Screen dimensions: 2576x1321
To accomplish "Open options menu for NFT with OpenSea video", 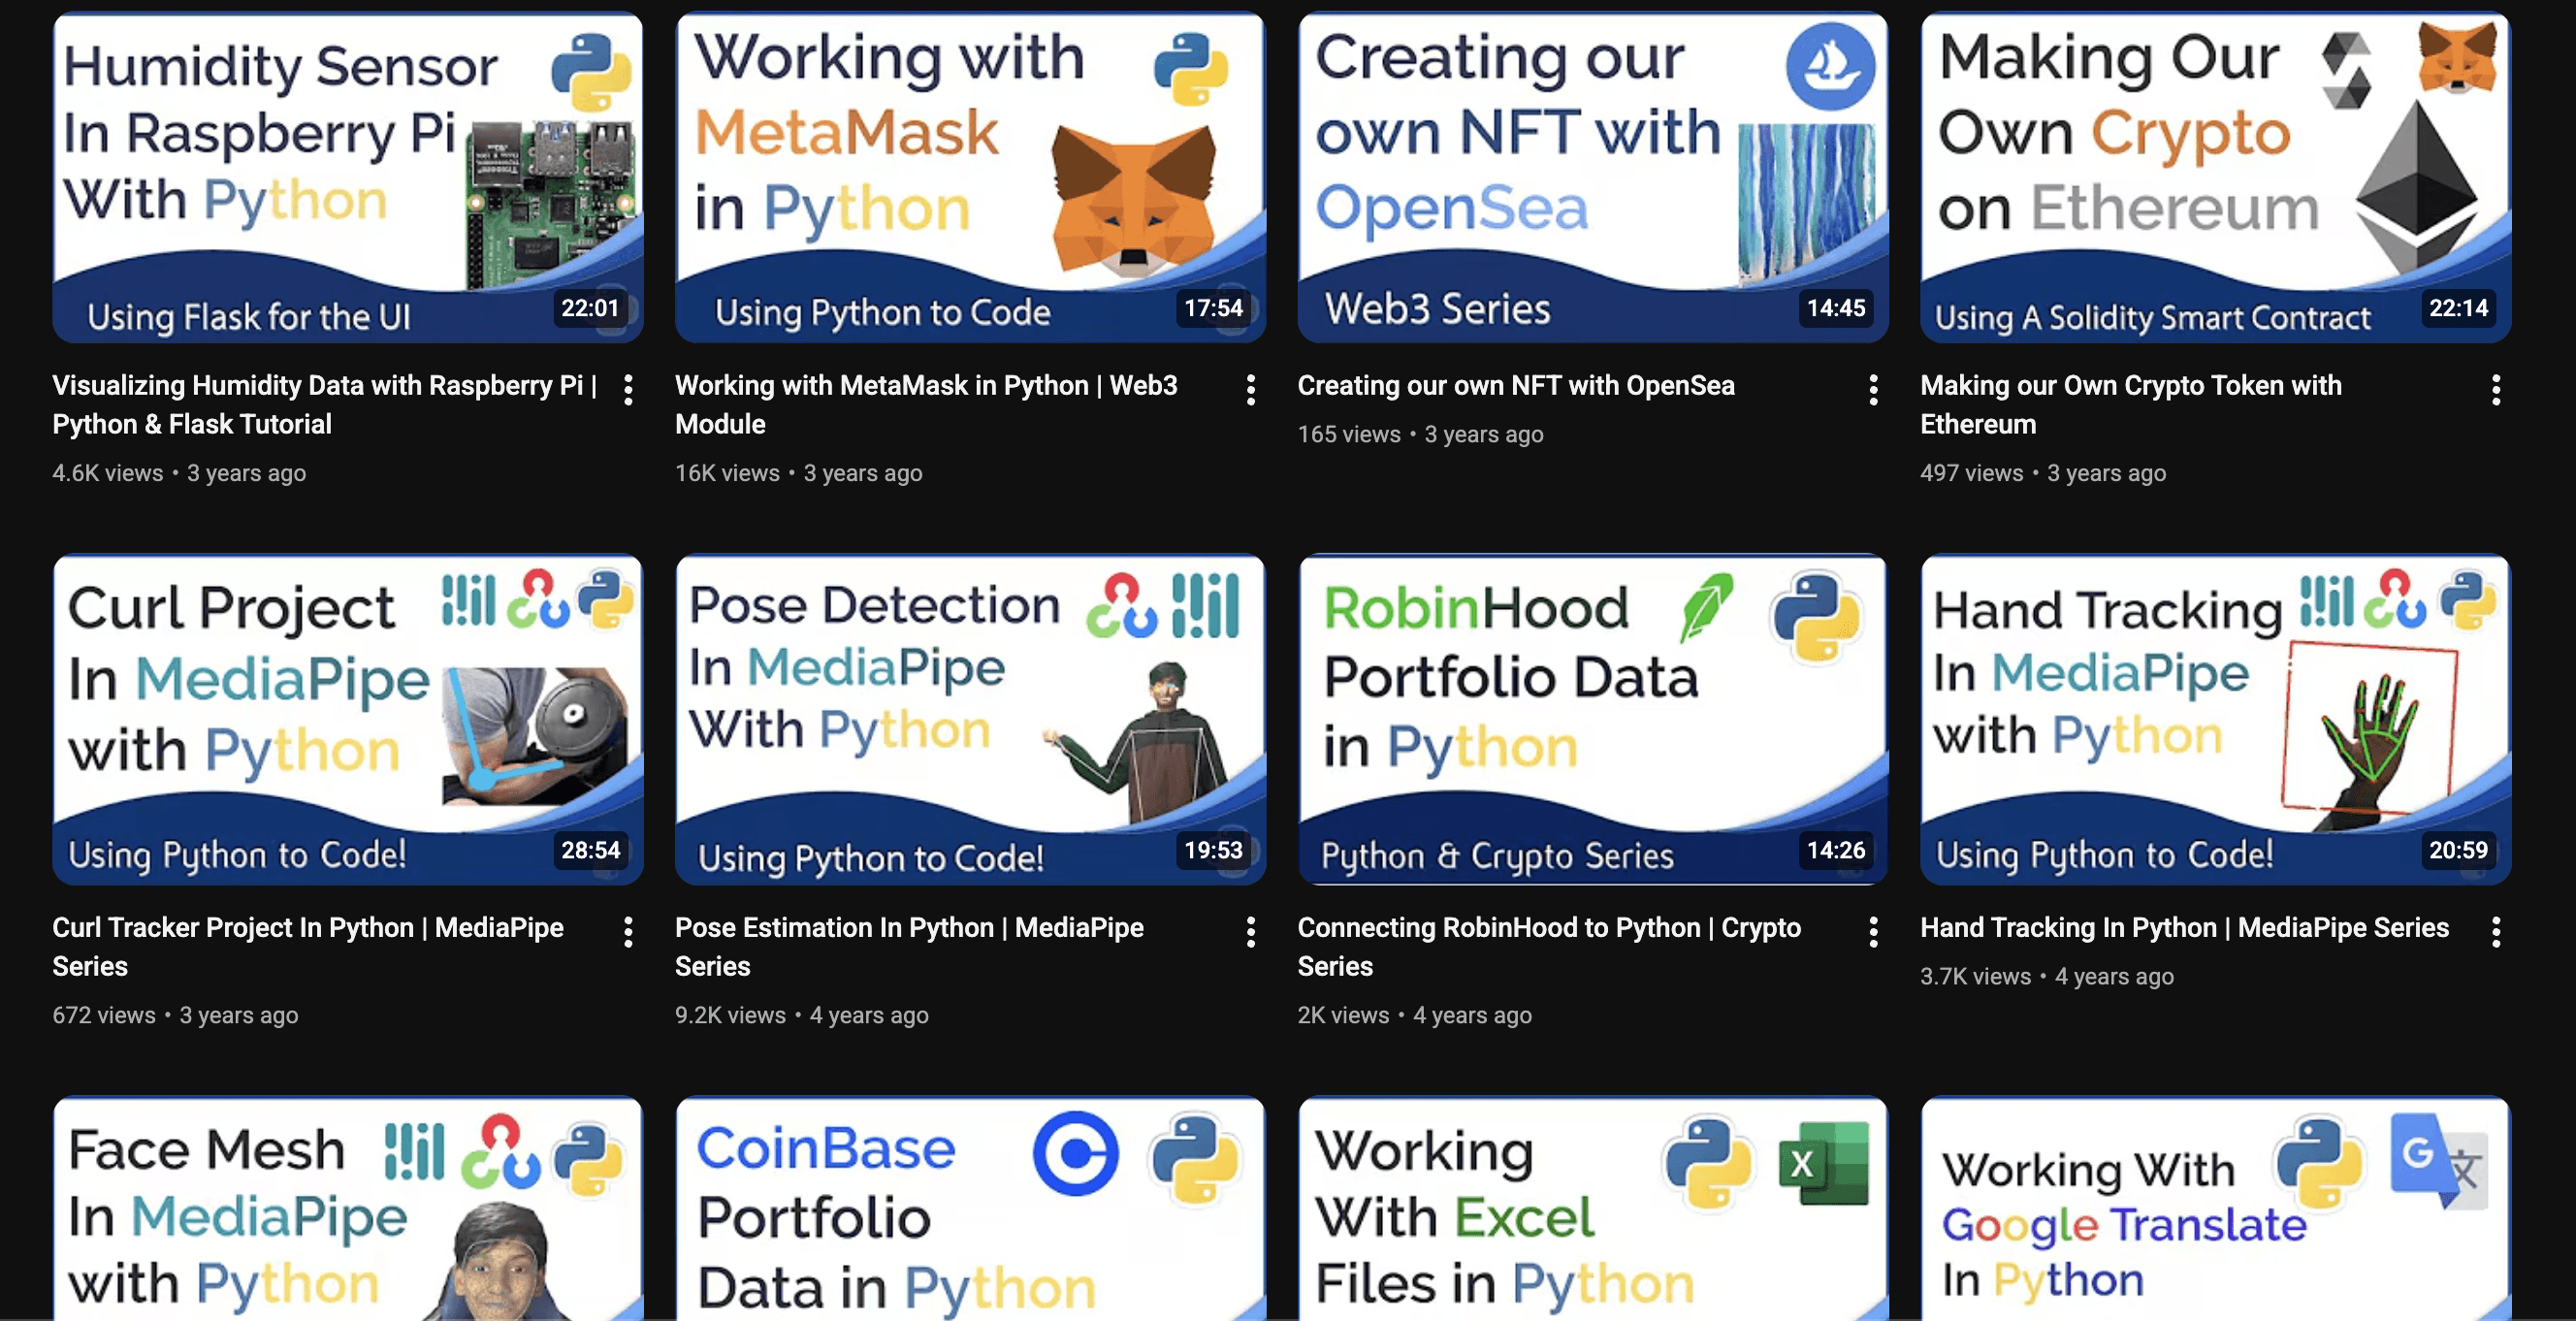I will pos(1873,390).
